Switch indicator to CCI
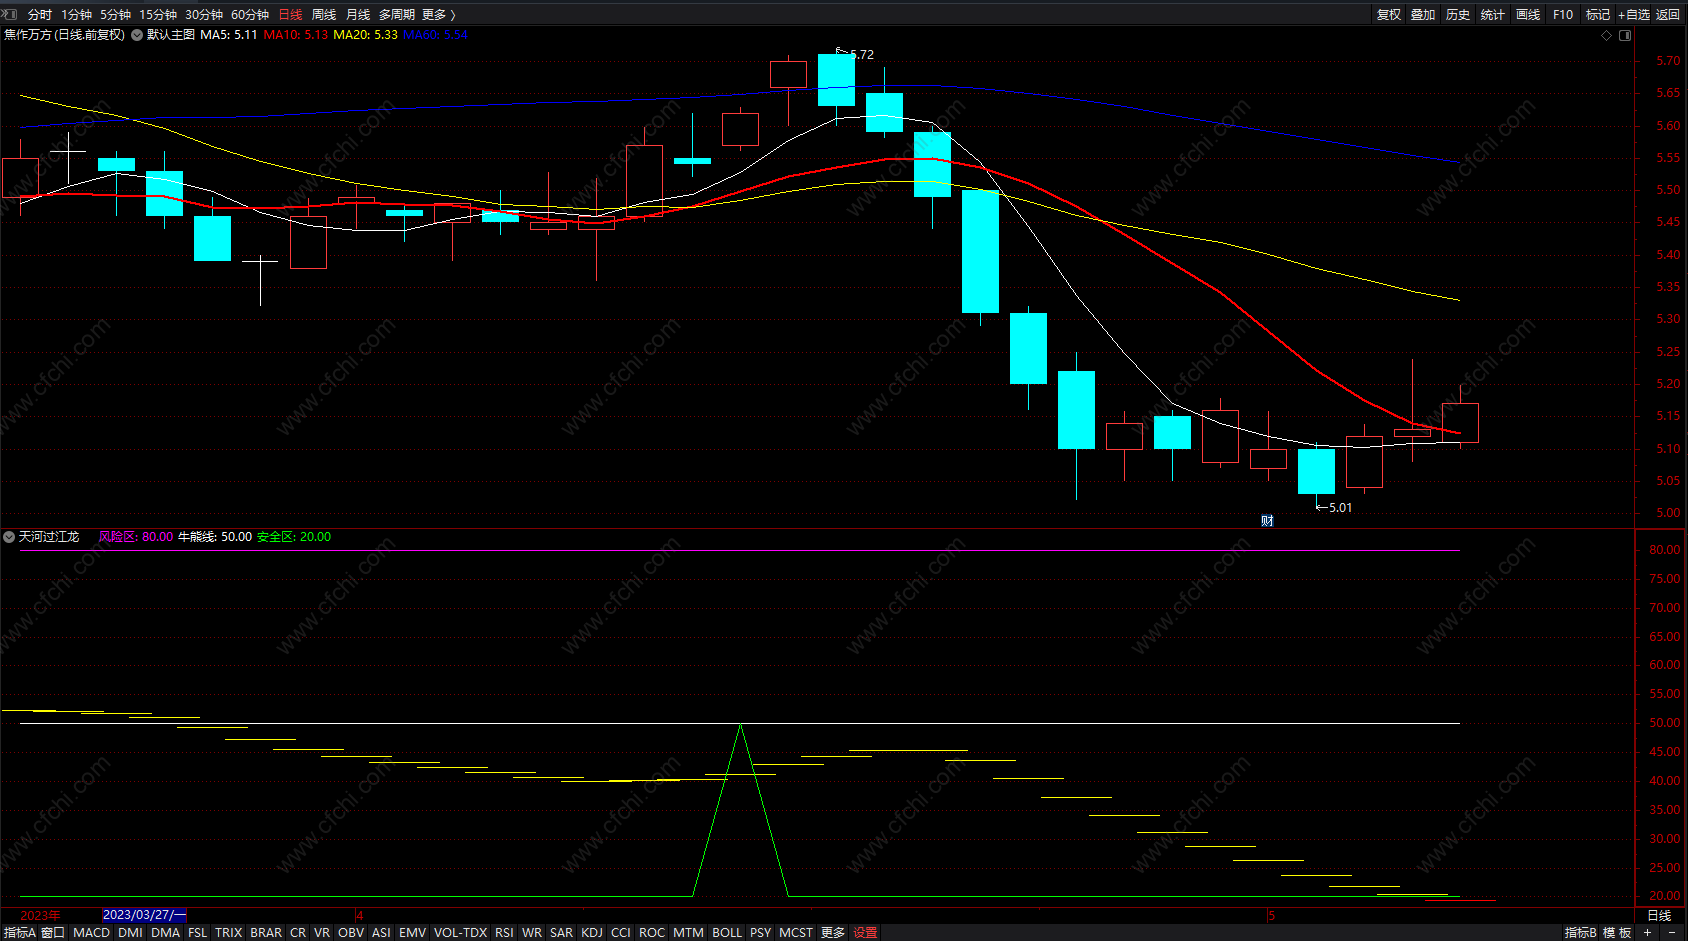The height and width of the screenshot is (941, 1688). click(x=621, y=932)
